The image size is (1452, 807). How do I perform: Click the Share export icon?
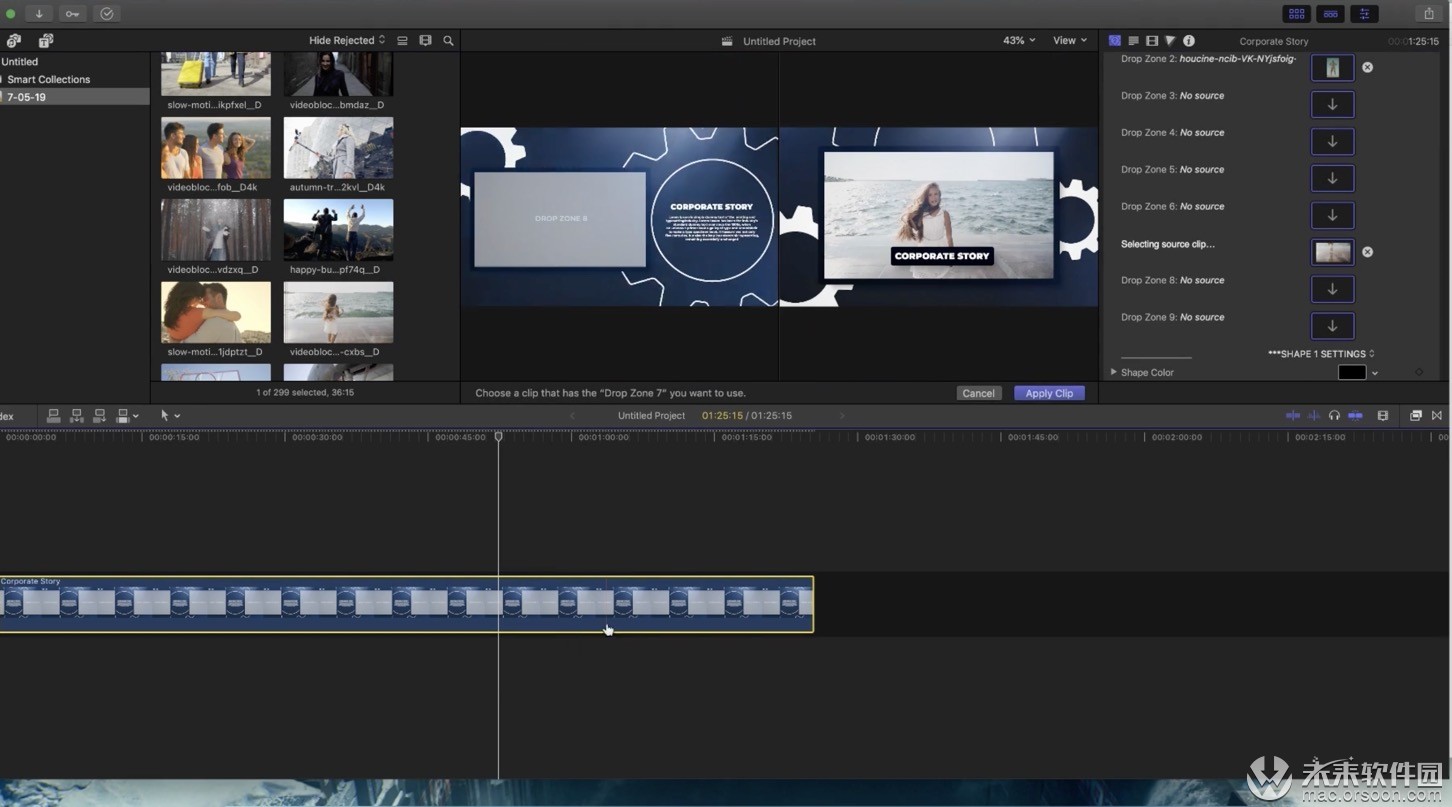pyautogui.click(x=1428, y=13)
